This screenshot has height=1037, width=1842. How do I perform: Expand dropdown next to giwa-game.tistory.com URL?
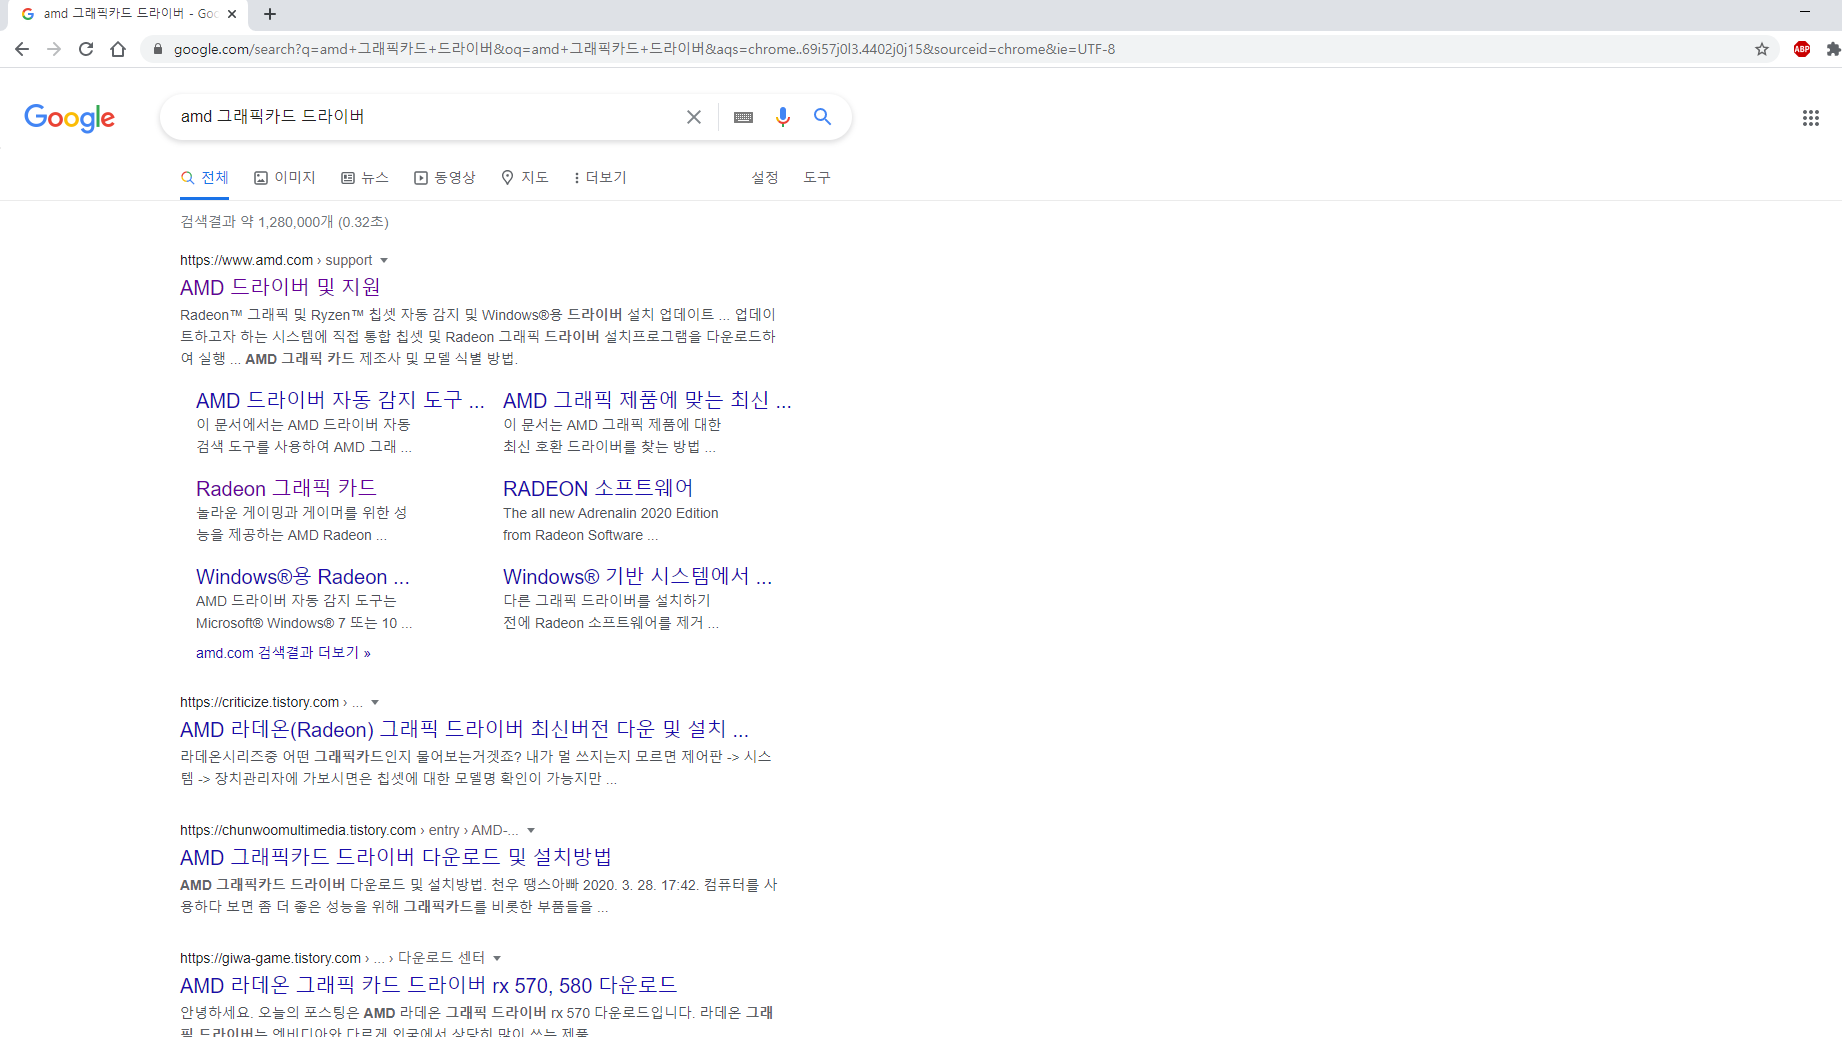pos(497,959)
